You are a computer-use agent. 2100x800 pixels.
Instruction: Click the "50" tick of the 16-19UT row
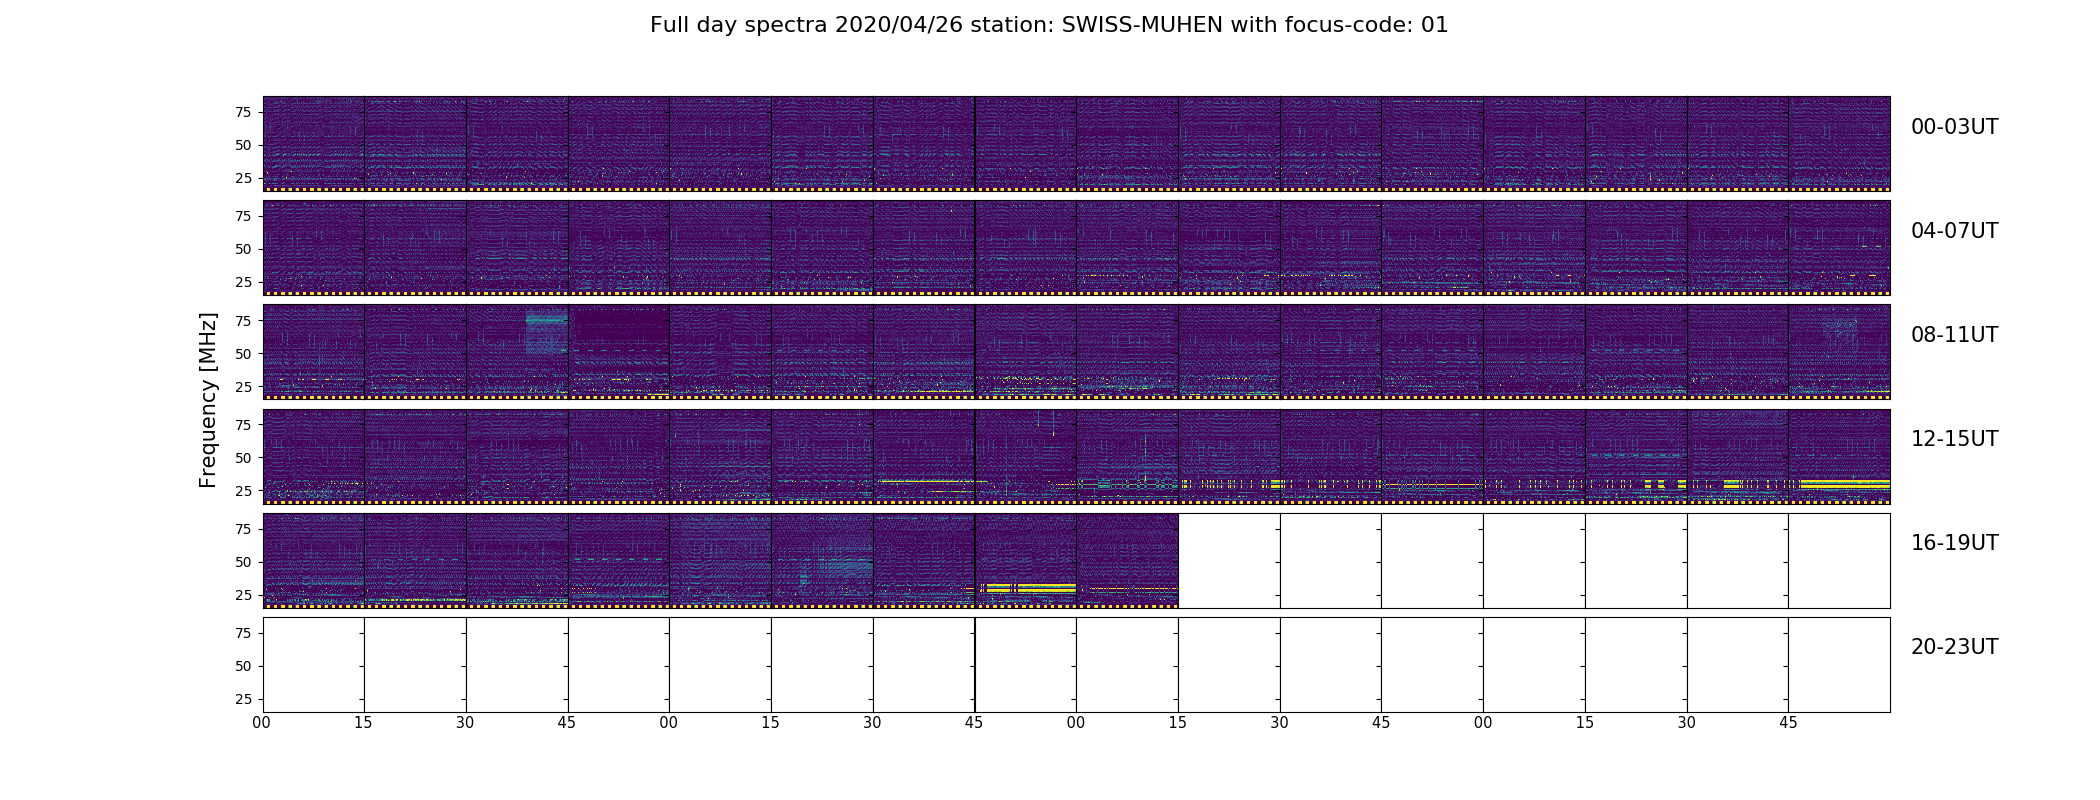[243, 562]
